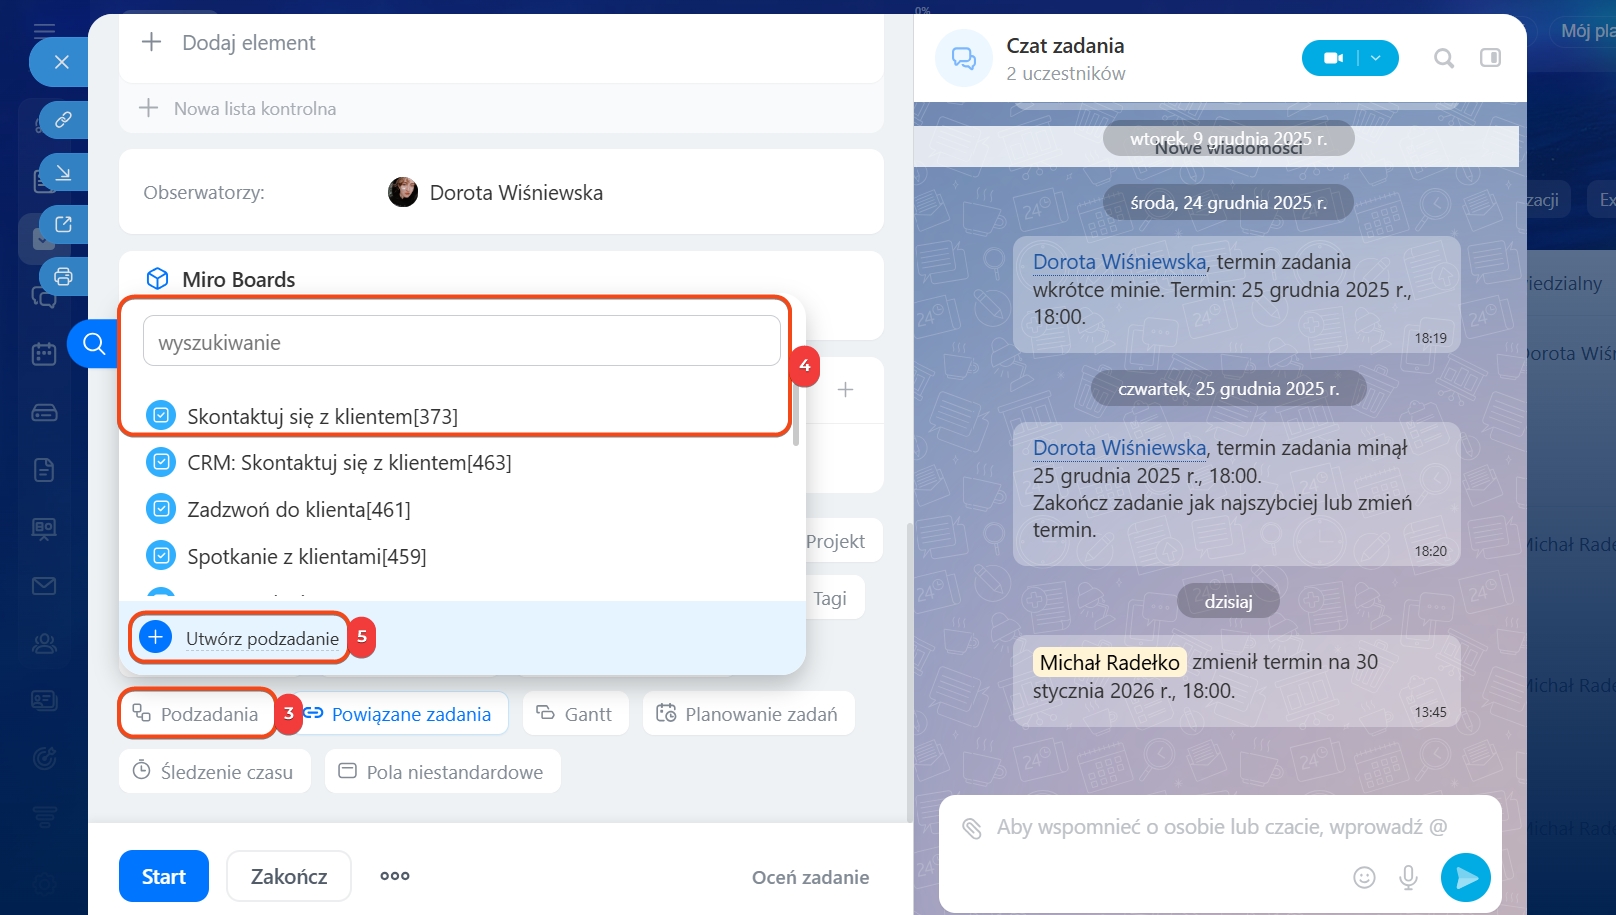
Task: Click the collapse arrow icon on the panel edge
Action: tap(63, 173)
